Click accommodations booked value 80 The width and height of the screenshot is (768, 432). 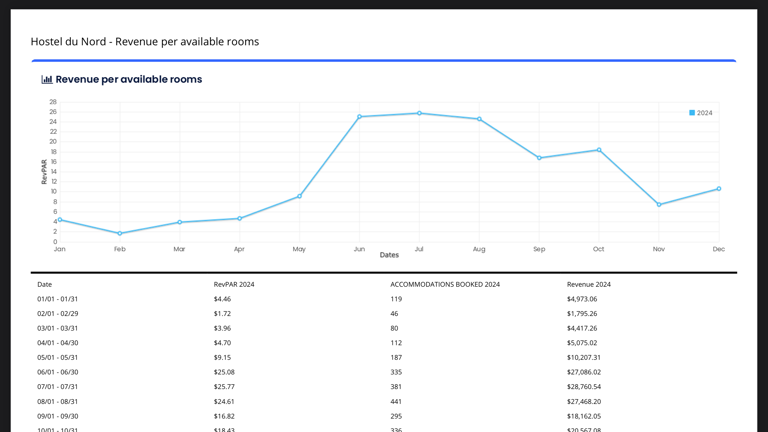point(394,328)
